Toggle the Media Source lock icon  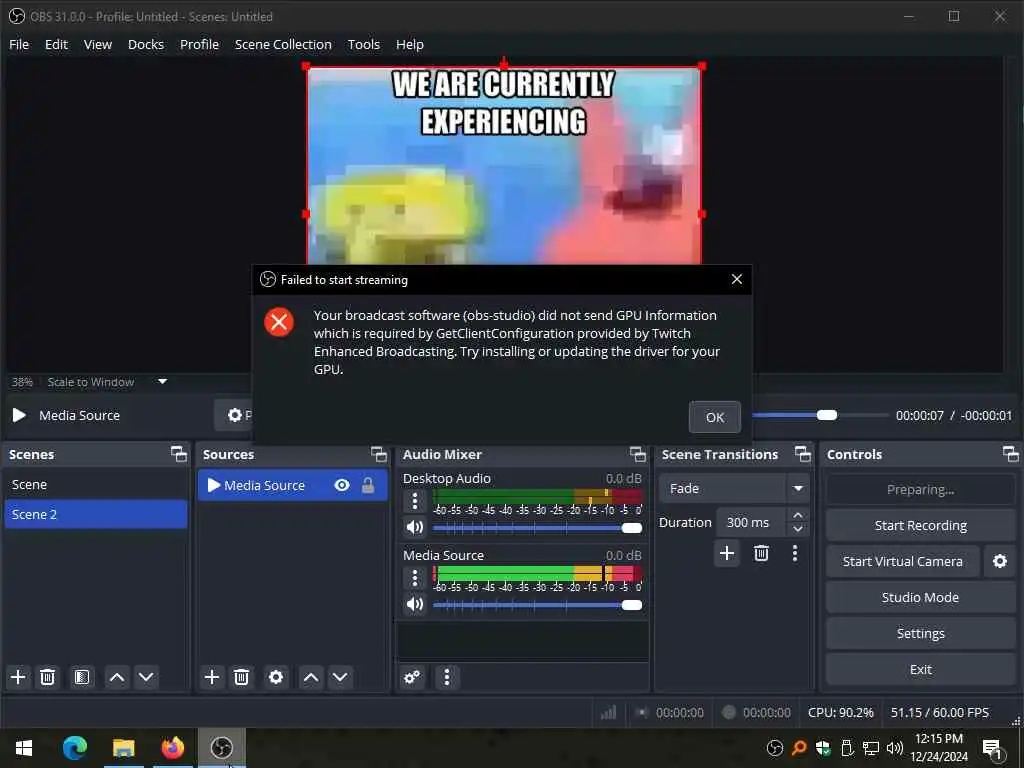[x=368, y=485]
